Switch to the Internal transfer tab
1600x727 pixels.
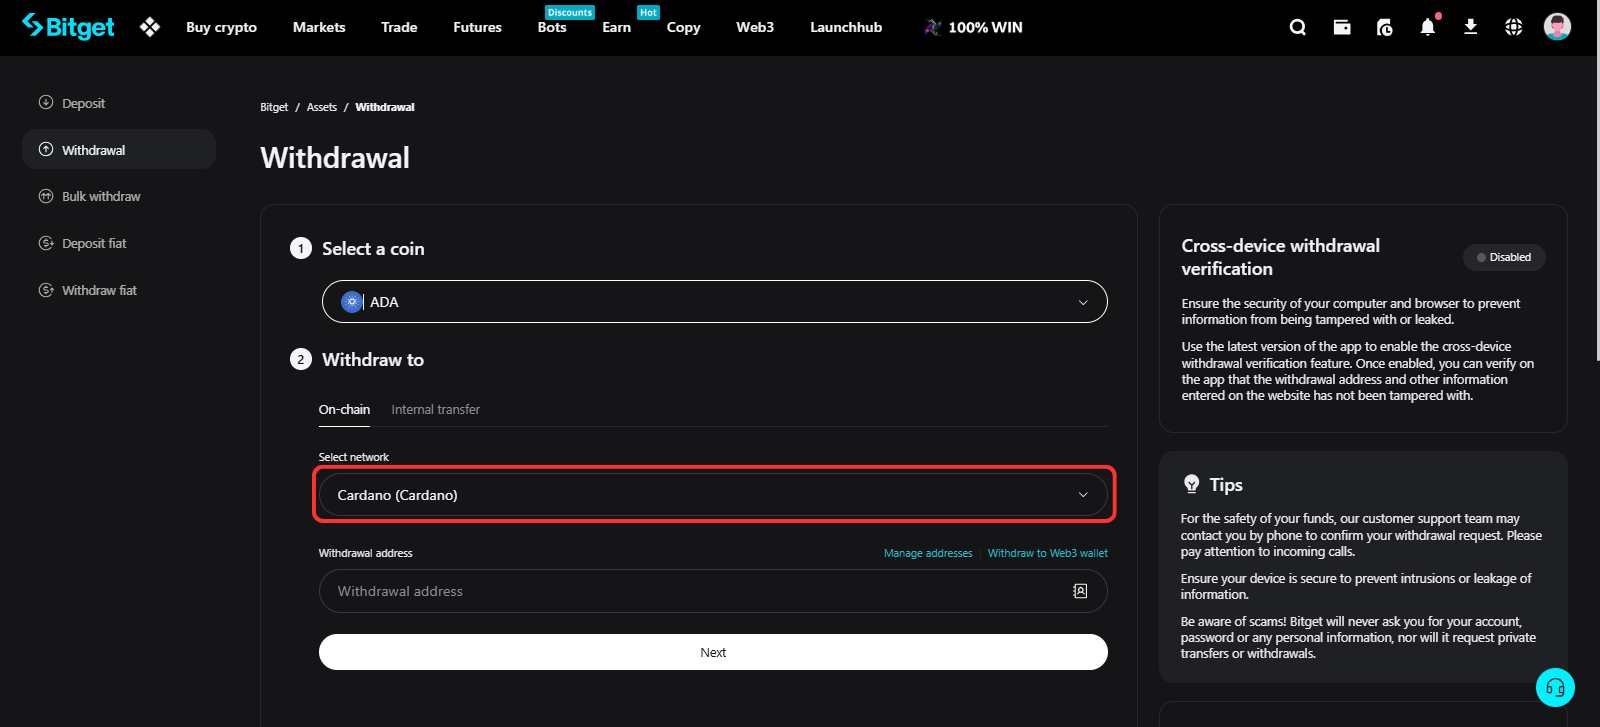(435, 409)
